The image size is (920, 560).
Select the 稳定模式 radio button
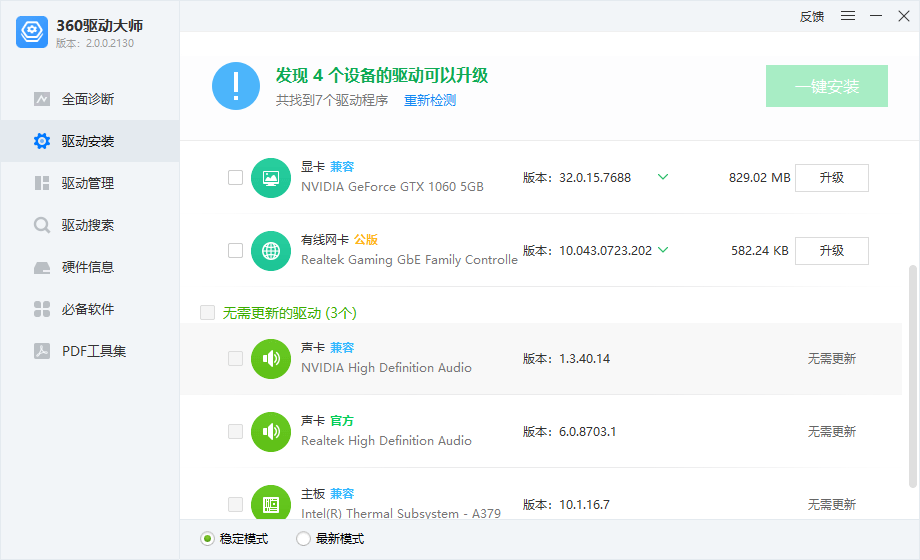coord(208,539)
